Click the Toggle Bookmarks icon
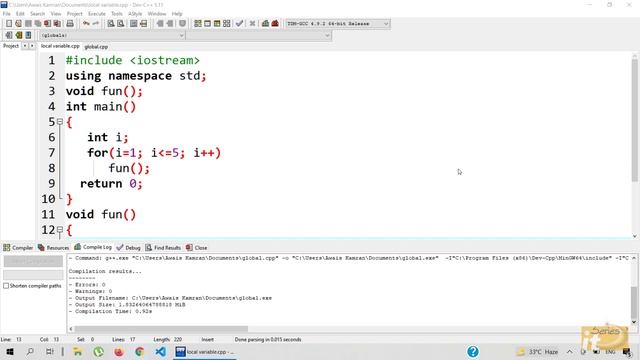Image resolution: width=640 pixels, height=360 pixels. coord(18,35)
